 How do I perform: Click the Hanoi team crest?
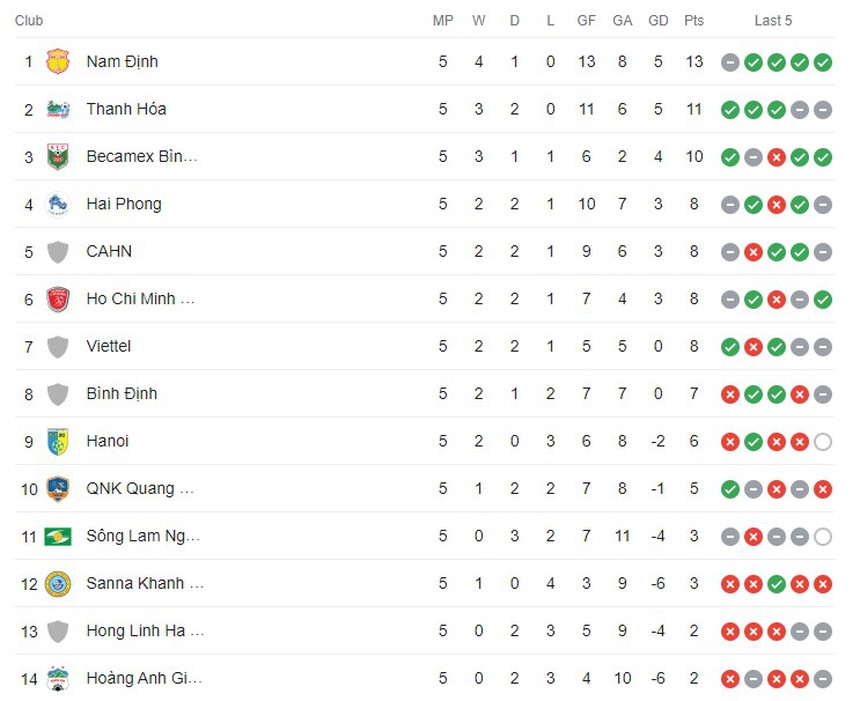click(x=58, y=441)
